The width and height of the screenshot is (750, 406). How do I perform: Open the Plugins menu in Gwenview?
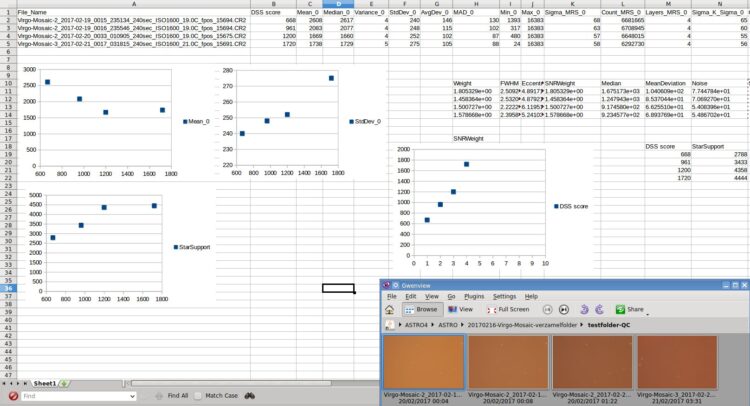tap(474, 296)
